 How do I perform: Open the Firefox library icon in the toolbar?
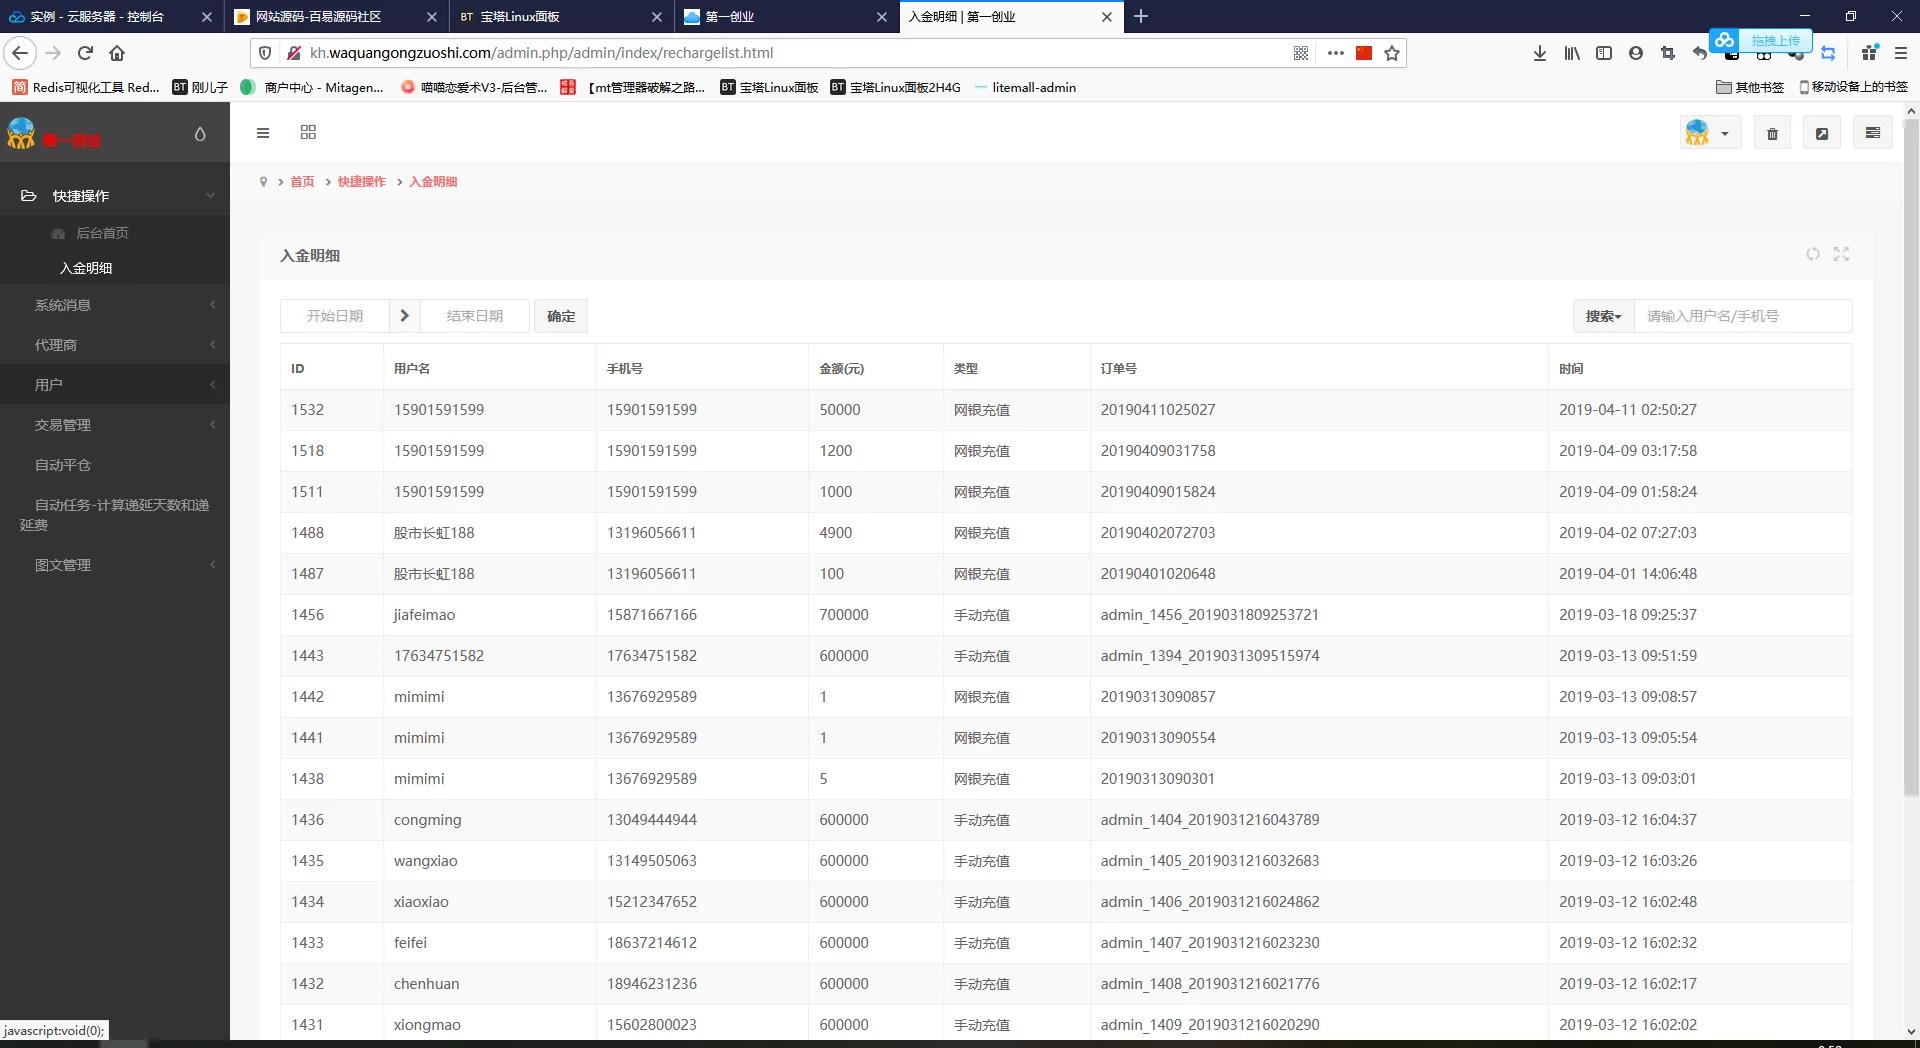[1571, 53]
